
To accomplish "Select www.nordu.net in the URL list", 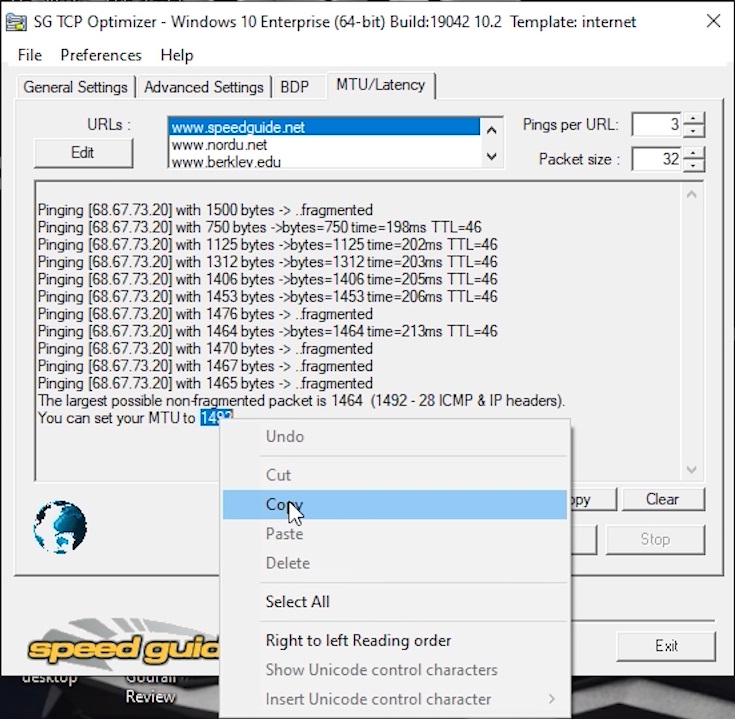I will [x=323, y=145].
